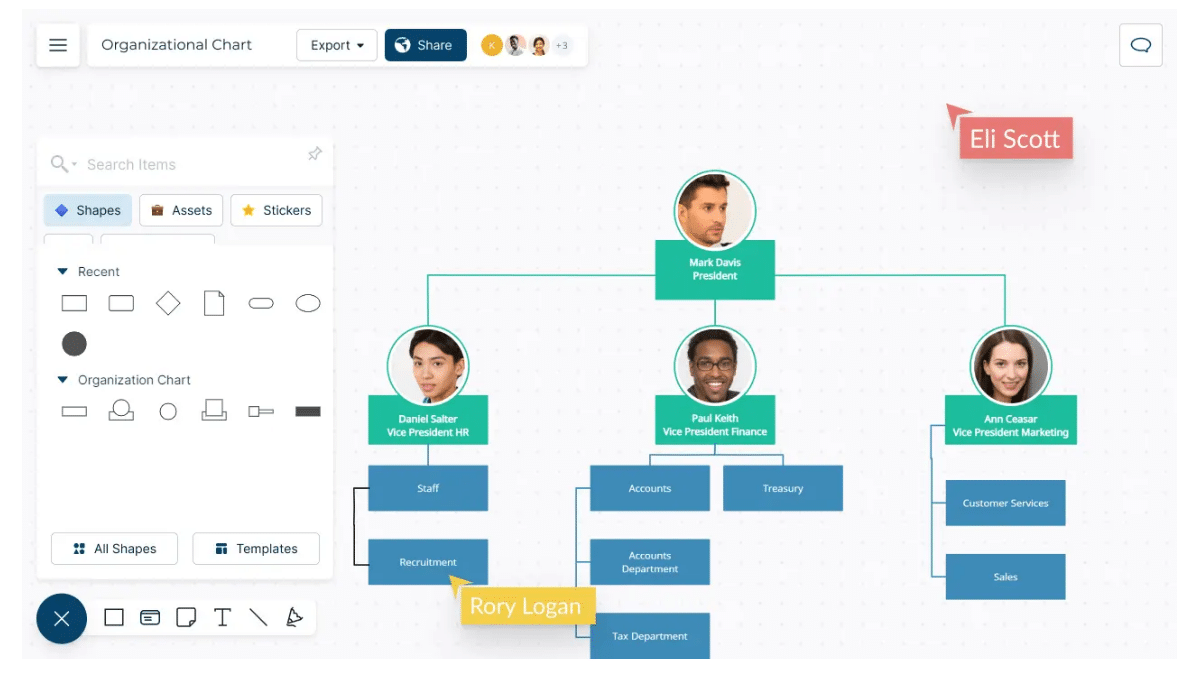The width and height of the screenshot is (1200, 675).
Task: Select the Mark Davis President box
Action: pos(715,270)
